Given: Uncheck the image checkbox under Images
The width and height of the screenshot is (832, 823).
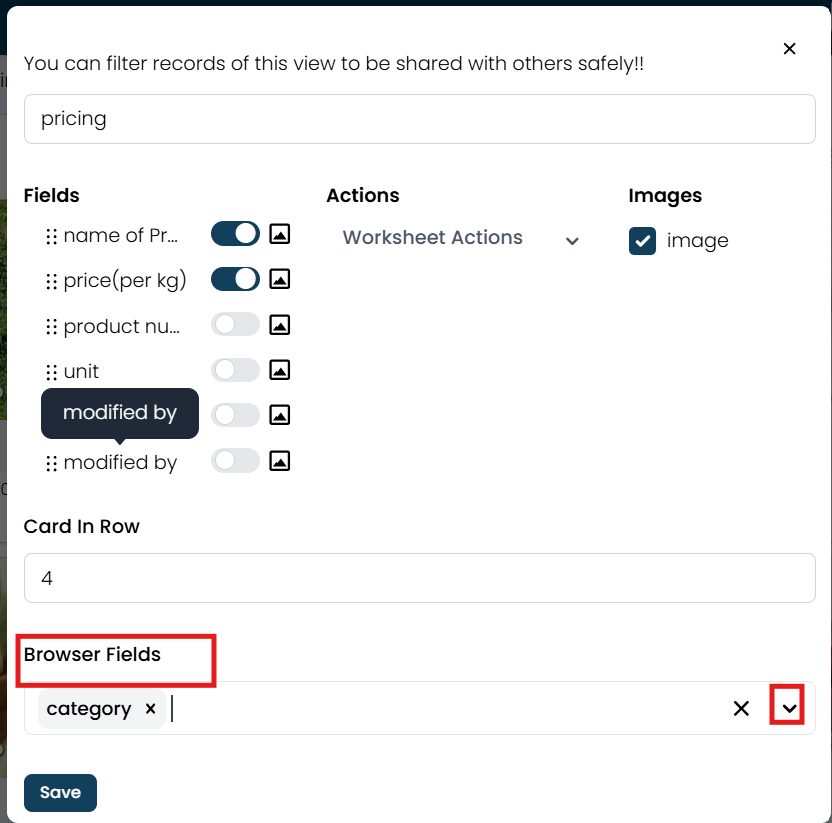Looking at the screenshot, I should click(642, 241).
